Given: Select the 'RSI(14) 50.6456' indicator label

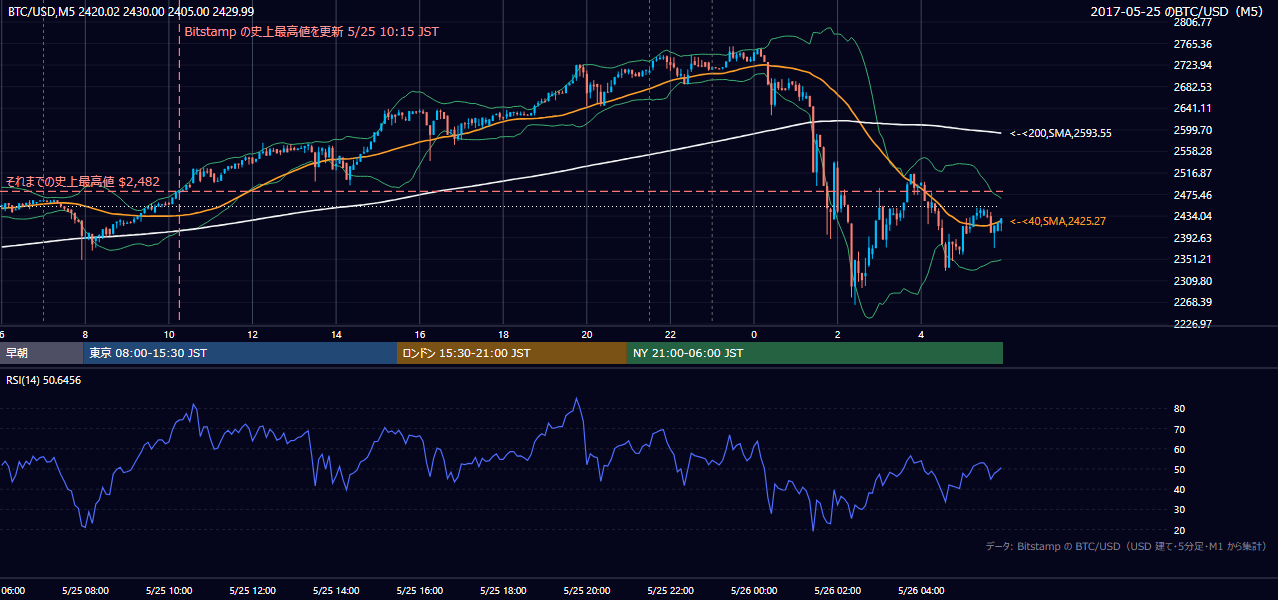Looking at the screenshot, I should (x=42, y=380).
